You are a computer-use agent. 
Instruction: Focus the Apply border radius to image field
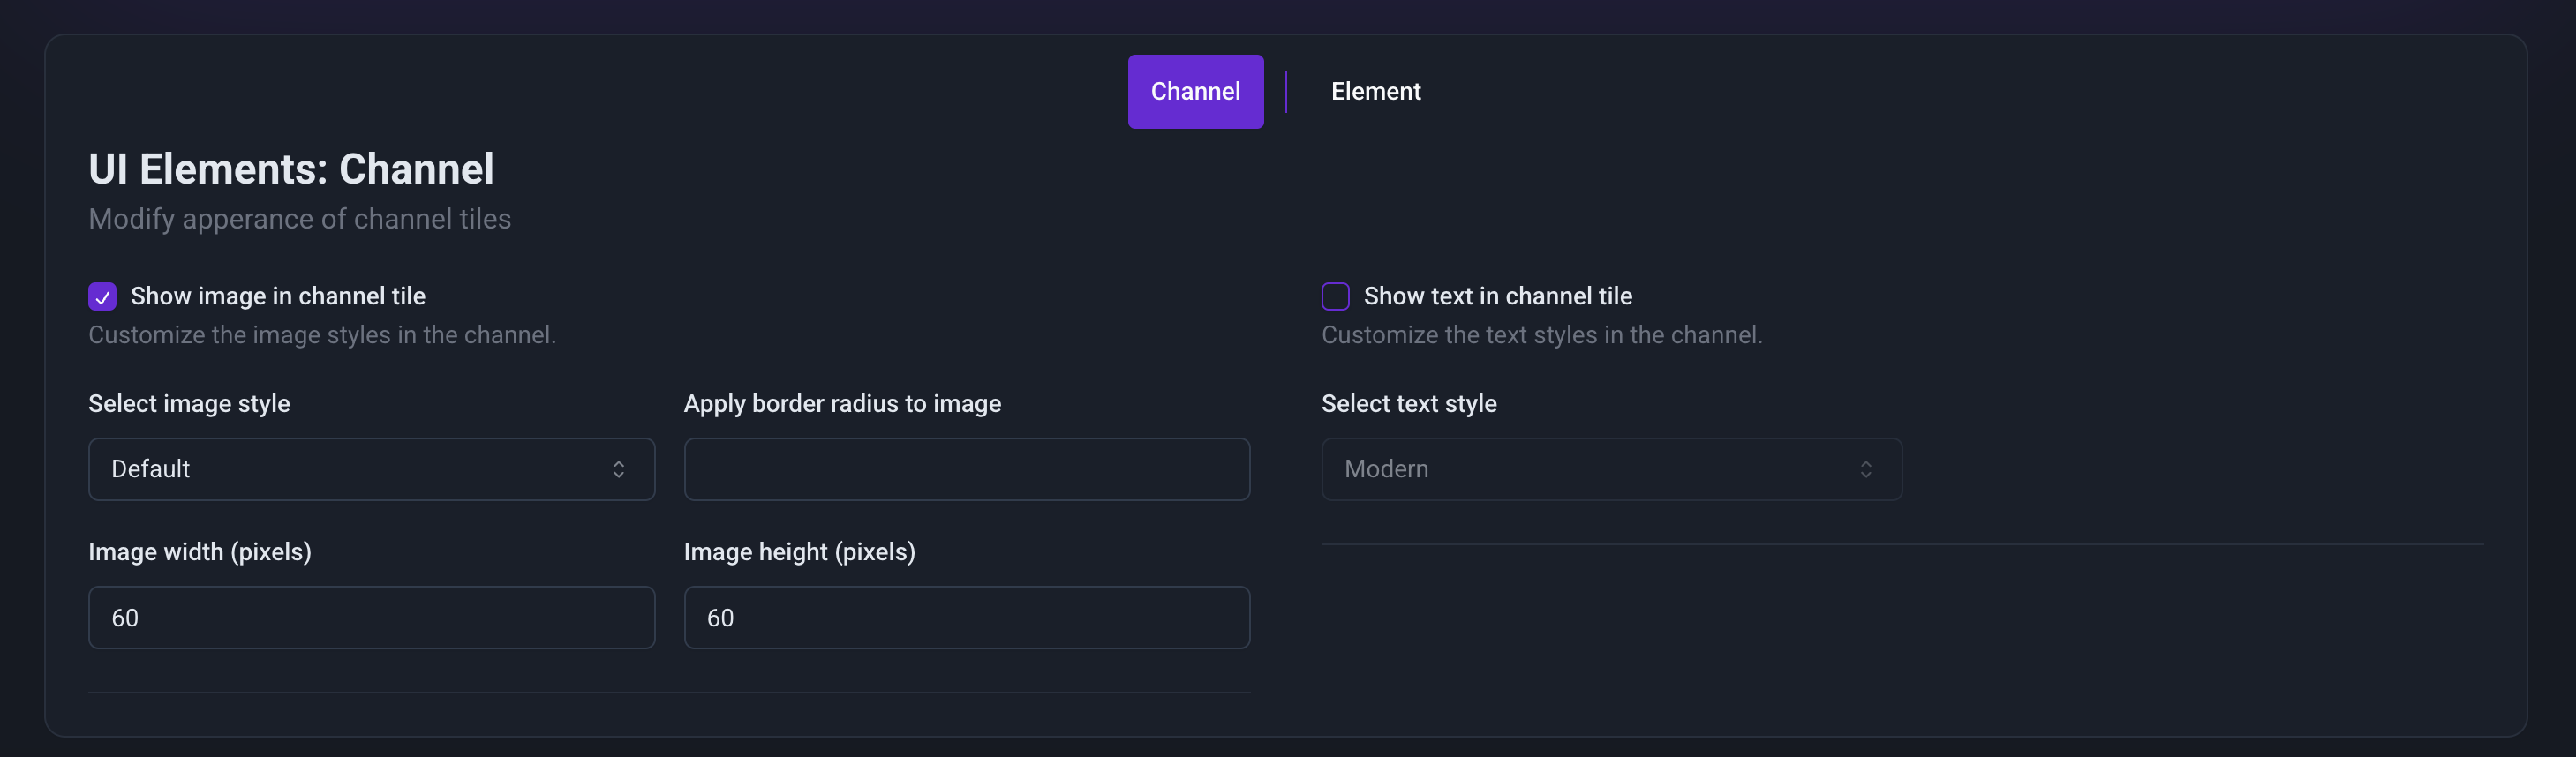pyautogui.click(x=966, y=469)
